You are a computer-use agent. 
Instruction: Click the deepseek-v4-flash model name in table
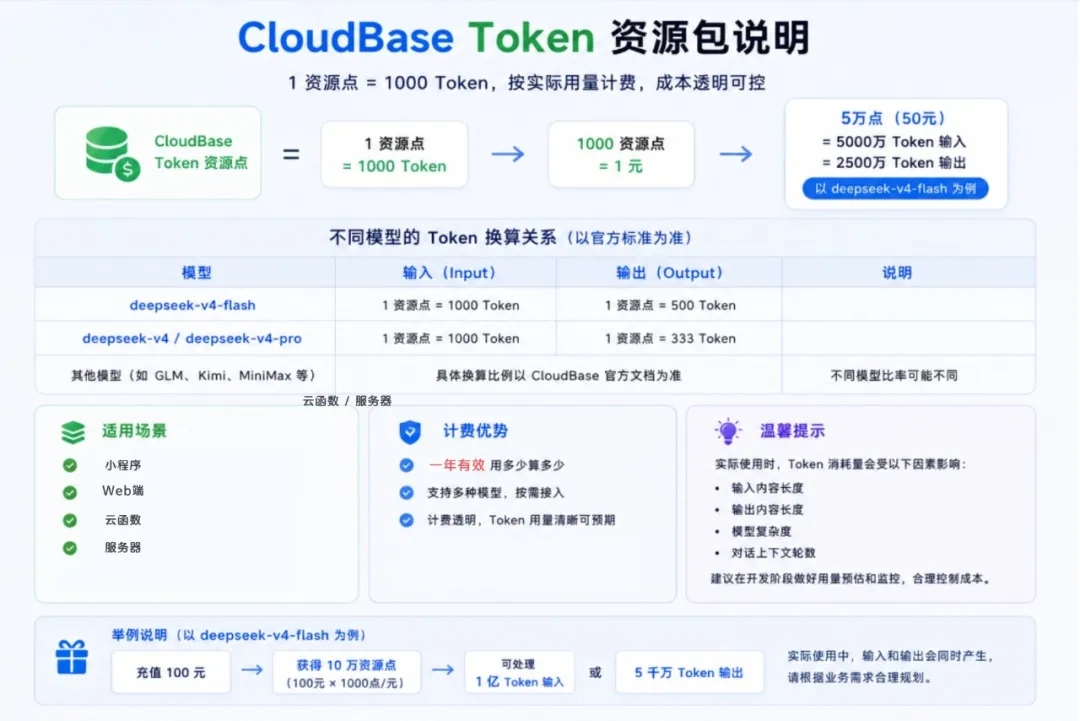(192, 305)
